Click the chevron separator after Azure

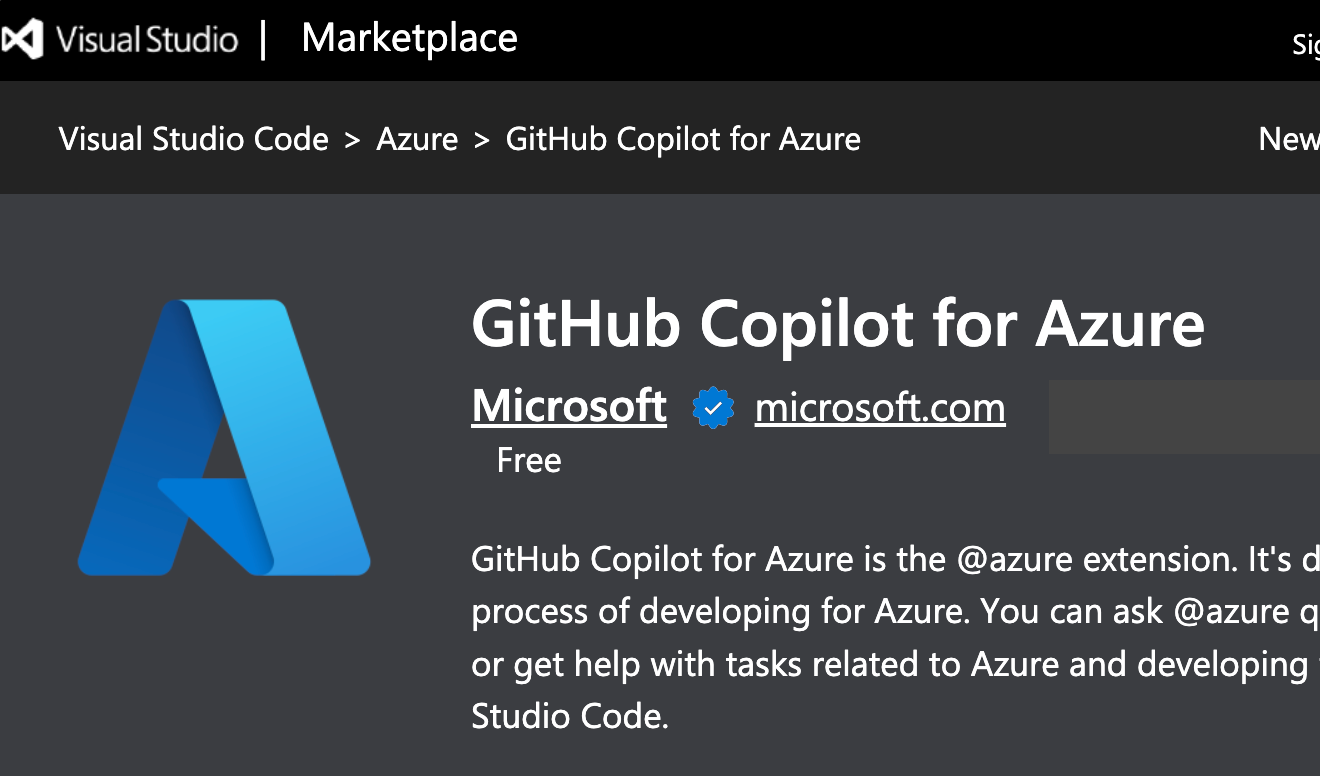point(482,140)
